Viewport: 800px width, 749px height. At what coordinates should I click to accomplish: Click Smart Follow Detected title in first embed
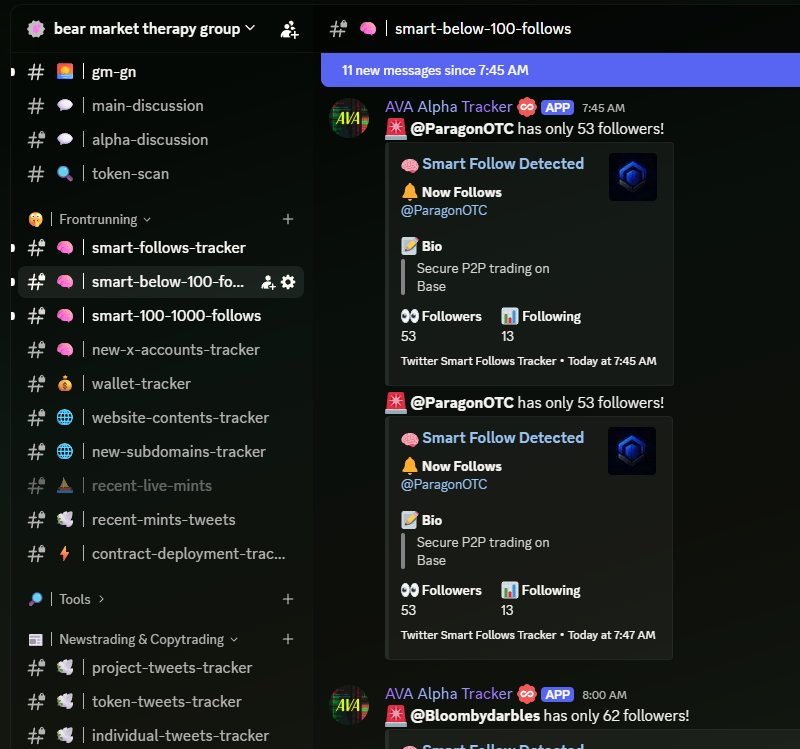pyautogui.click(x=503, y=164)
